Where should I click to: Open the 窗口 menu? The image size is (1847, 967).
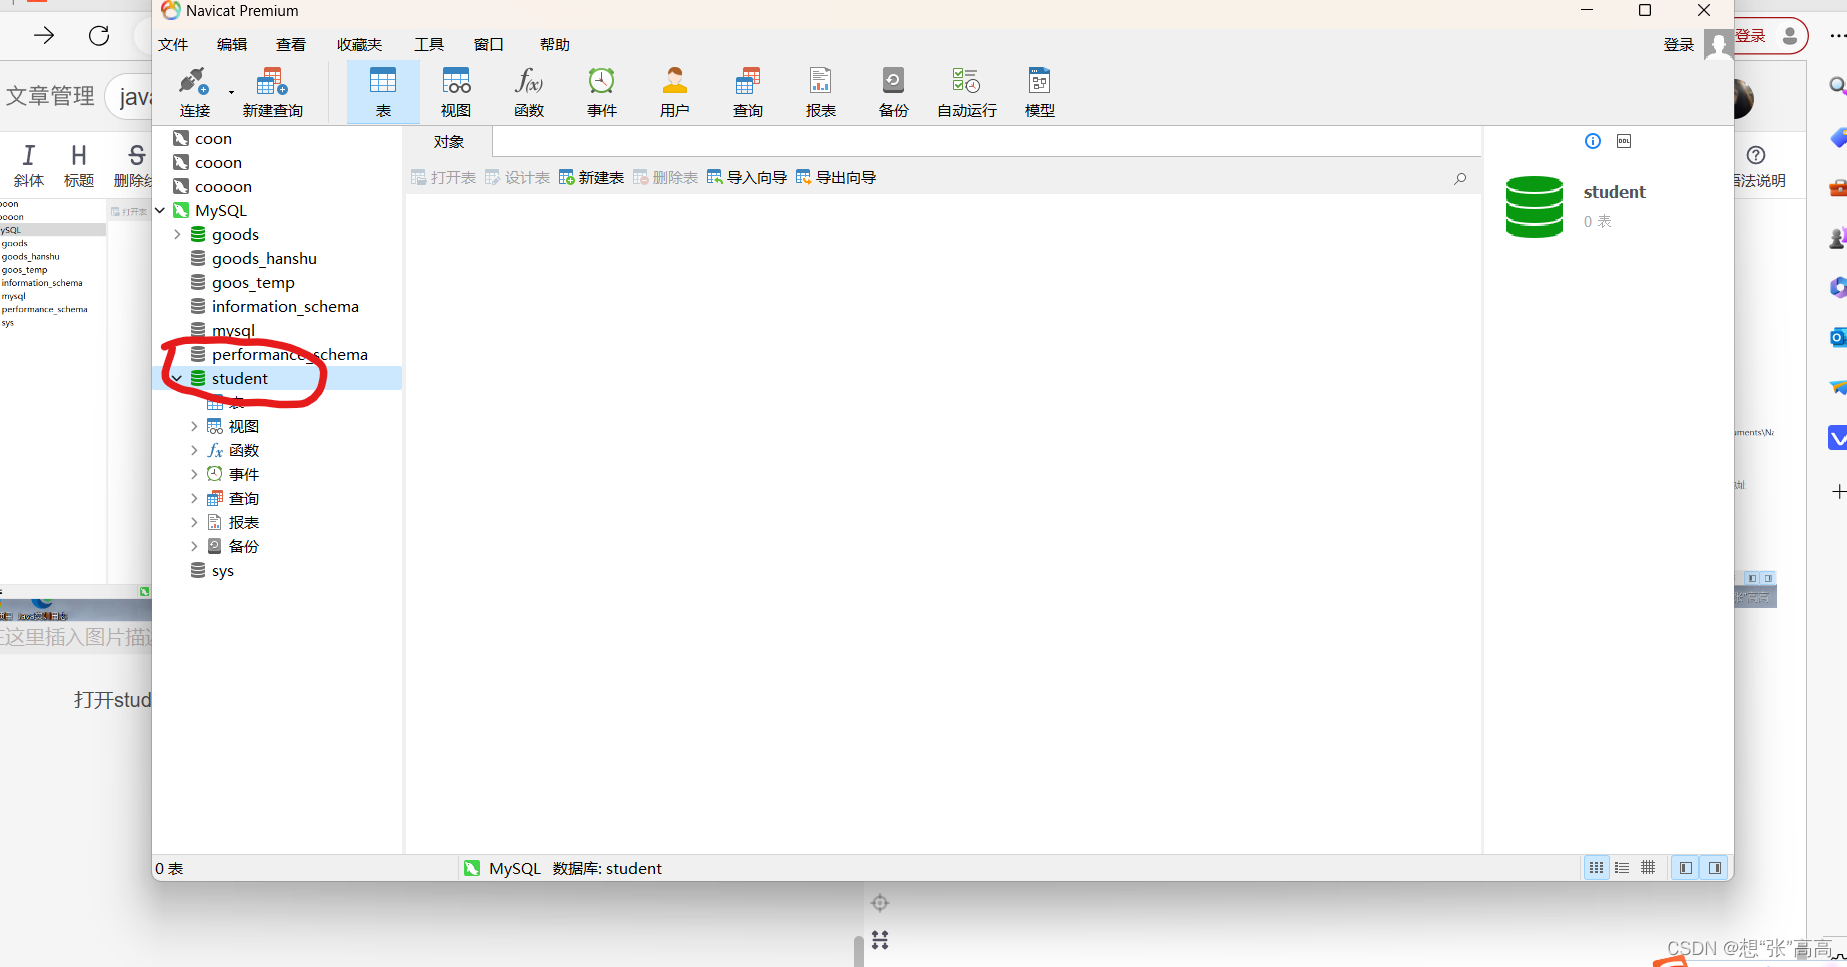coord(488,45)
